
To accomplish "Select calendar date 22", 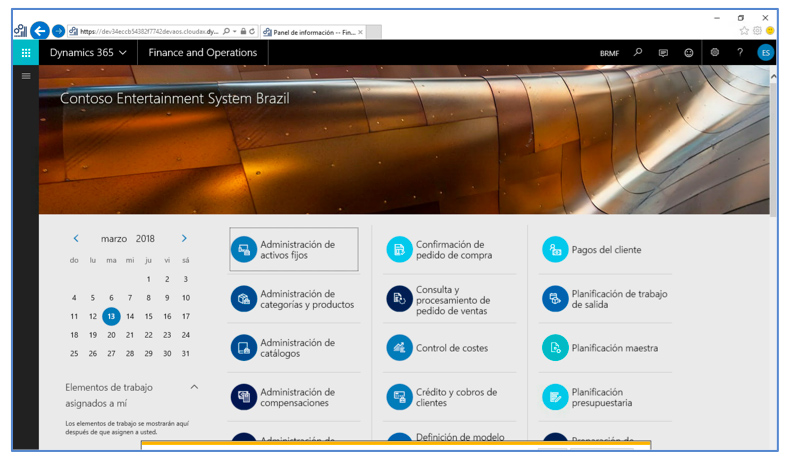I will (148, 335).
